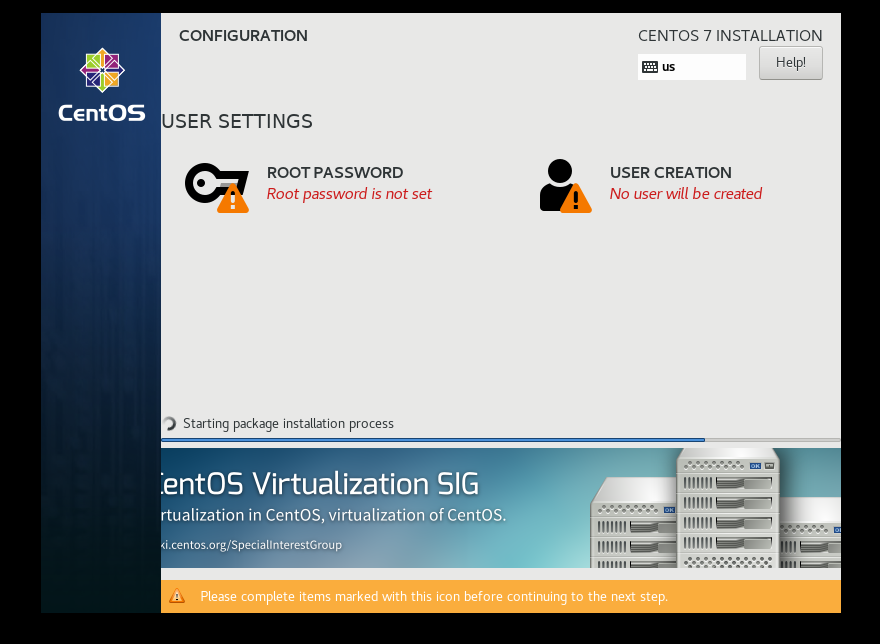
Task: Click the USER SETTINGS section heading
Action: (x=237, y=121)
